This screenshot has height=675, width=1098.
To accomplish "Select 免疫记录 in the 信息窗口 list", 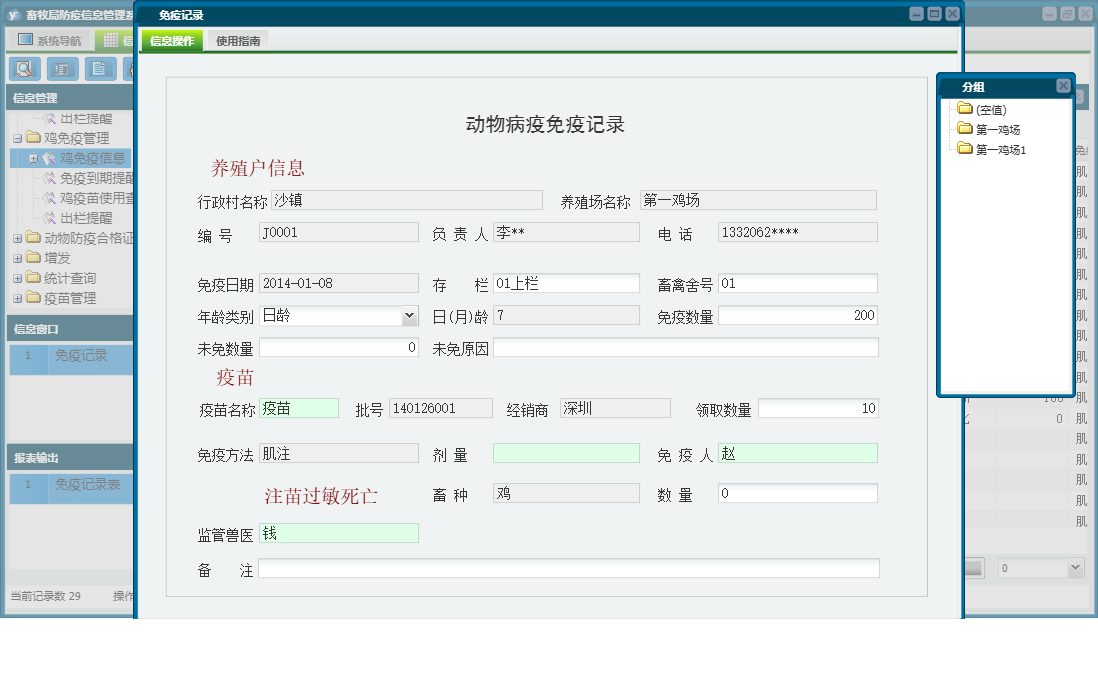I will point(80,355).
